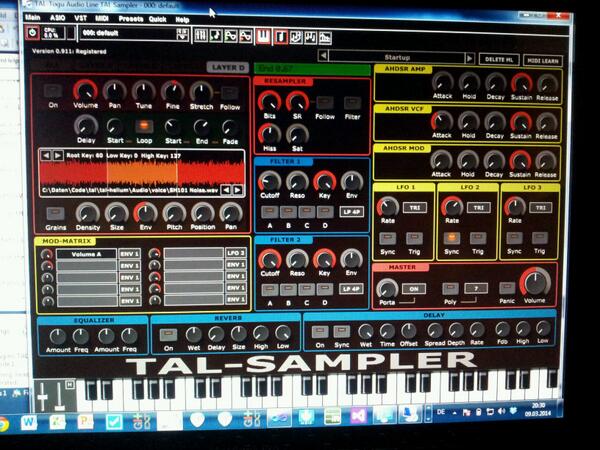Click the red-bordered waveform toolbar icon
Image resolution: width=600 pixels, height=450 pixels.
(245, 36)
